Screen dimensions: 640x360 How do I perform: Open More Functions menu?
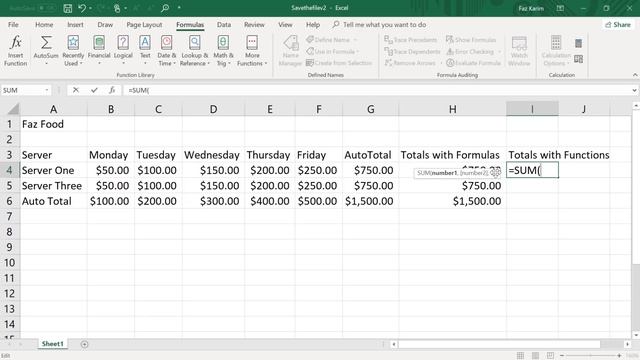pos(252,51)
